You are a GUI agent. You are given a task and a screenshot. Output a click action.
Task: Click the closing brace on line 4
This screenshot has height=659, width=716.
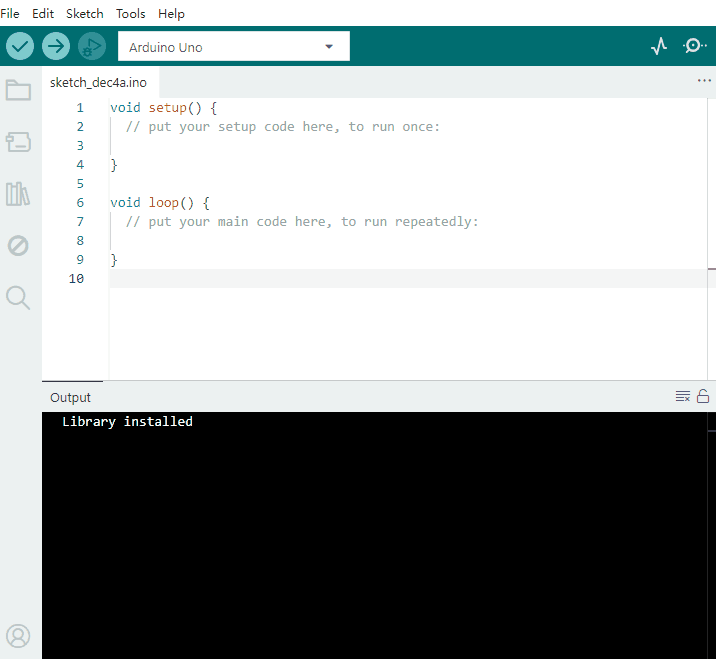tap(114, 165)
